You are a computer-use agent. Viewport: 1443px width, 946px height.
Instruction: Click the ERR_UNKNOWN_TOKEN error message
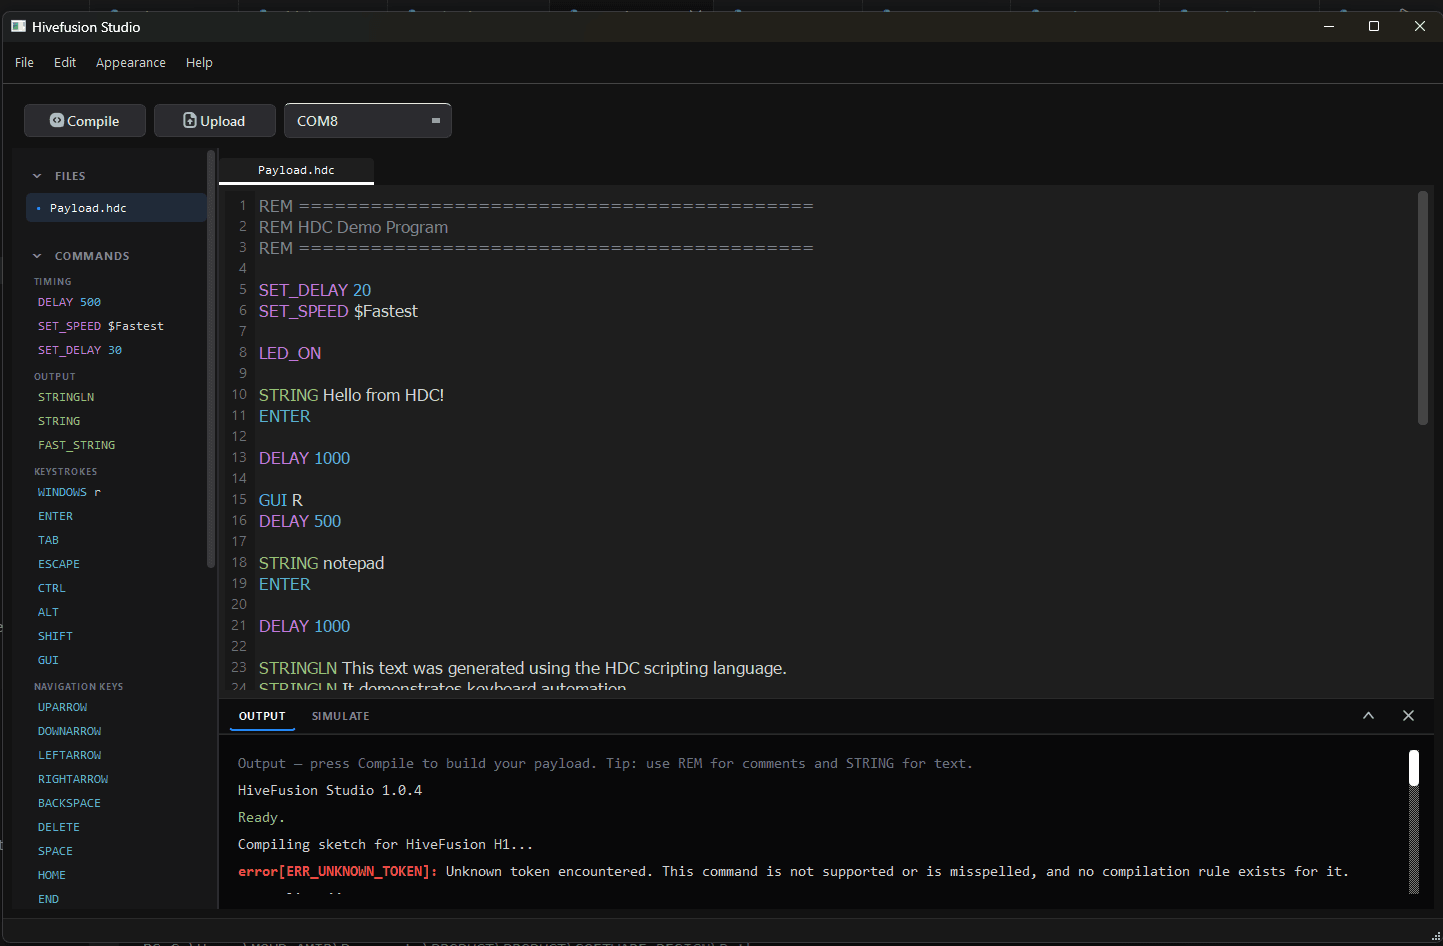click(x=793, y=872)
